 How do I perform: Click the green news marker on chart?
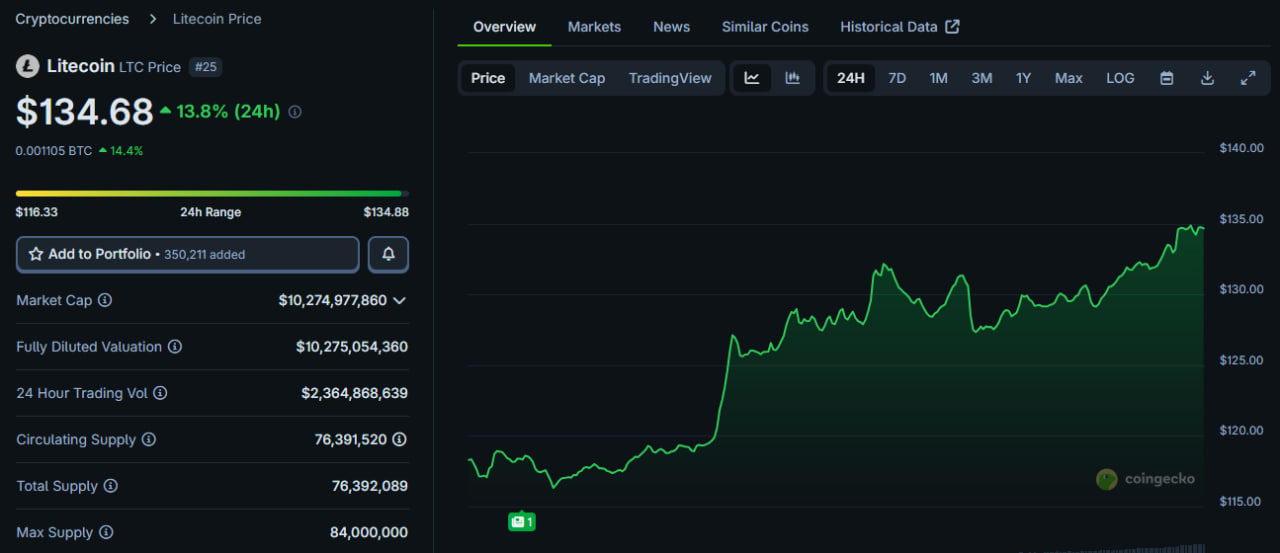point(521,521)
